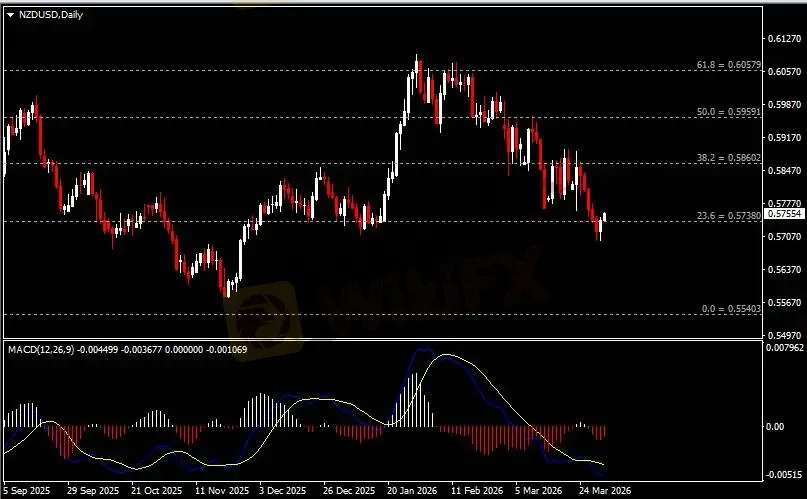
Task: Open the chart dropdown arrow beside NZDUSD,Daily
Action: (x=10, y=15)
